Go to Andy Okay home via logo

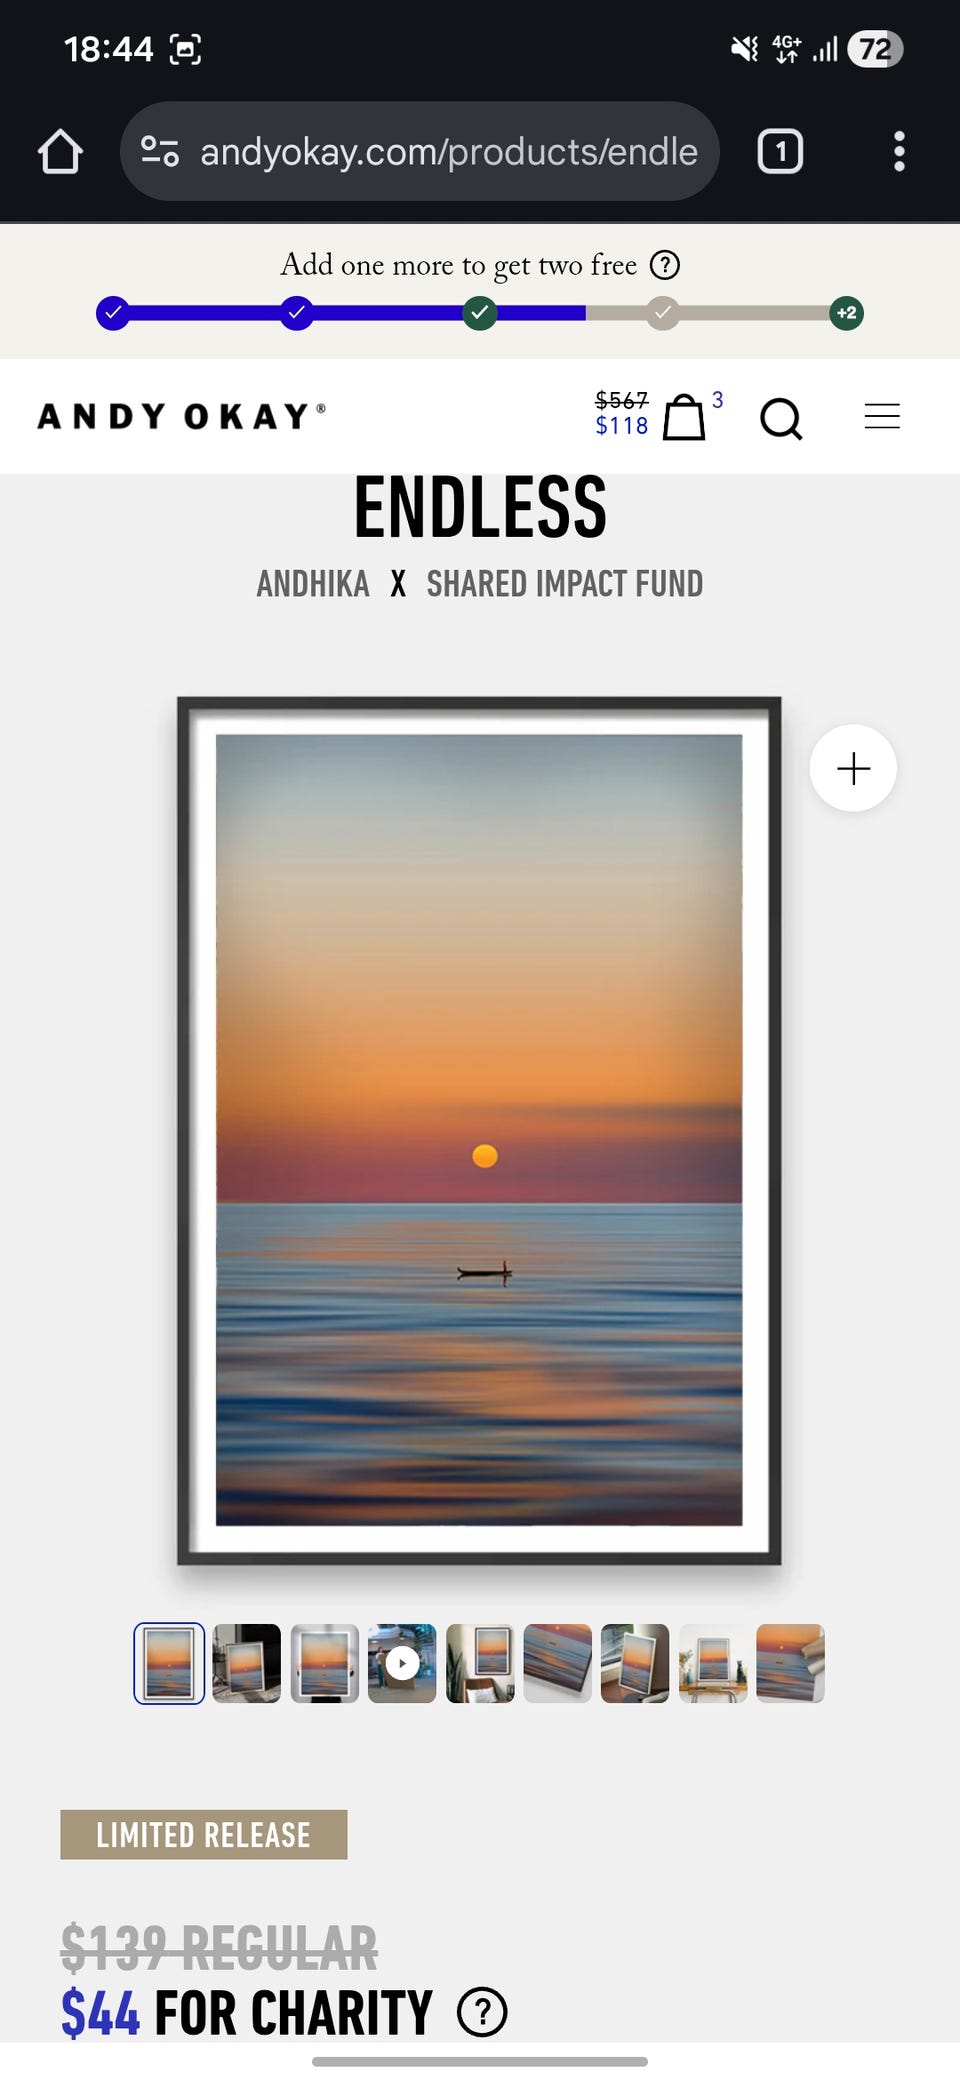point(182,416)
